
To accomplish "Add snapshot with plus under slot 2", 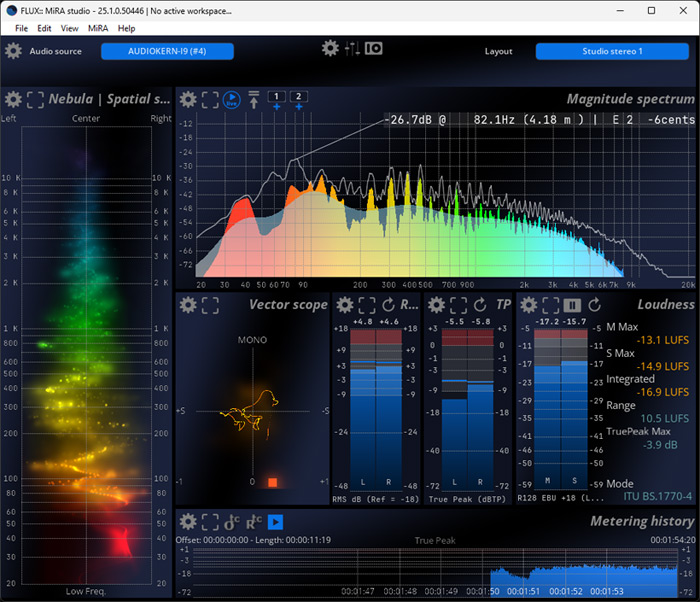I will (x=299, y=107).
